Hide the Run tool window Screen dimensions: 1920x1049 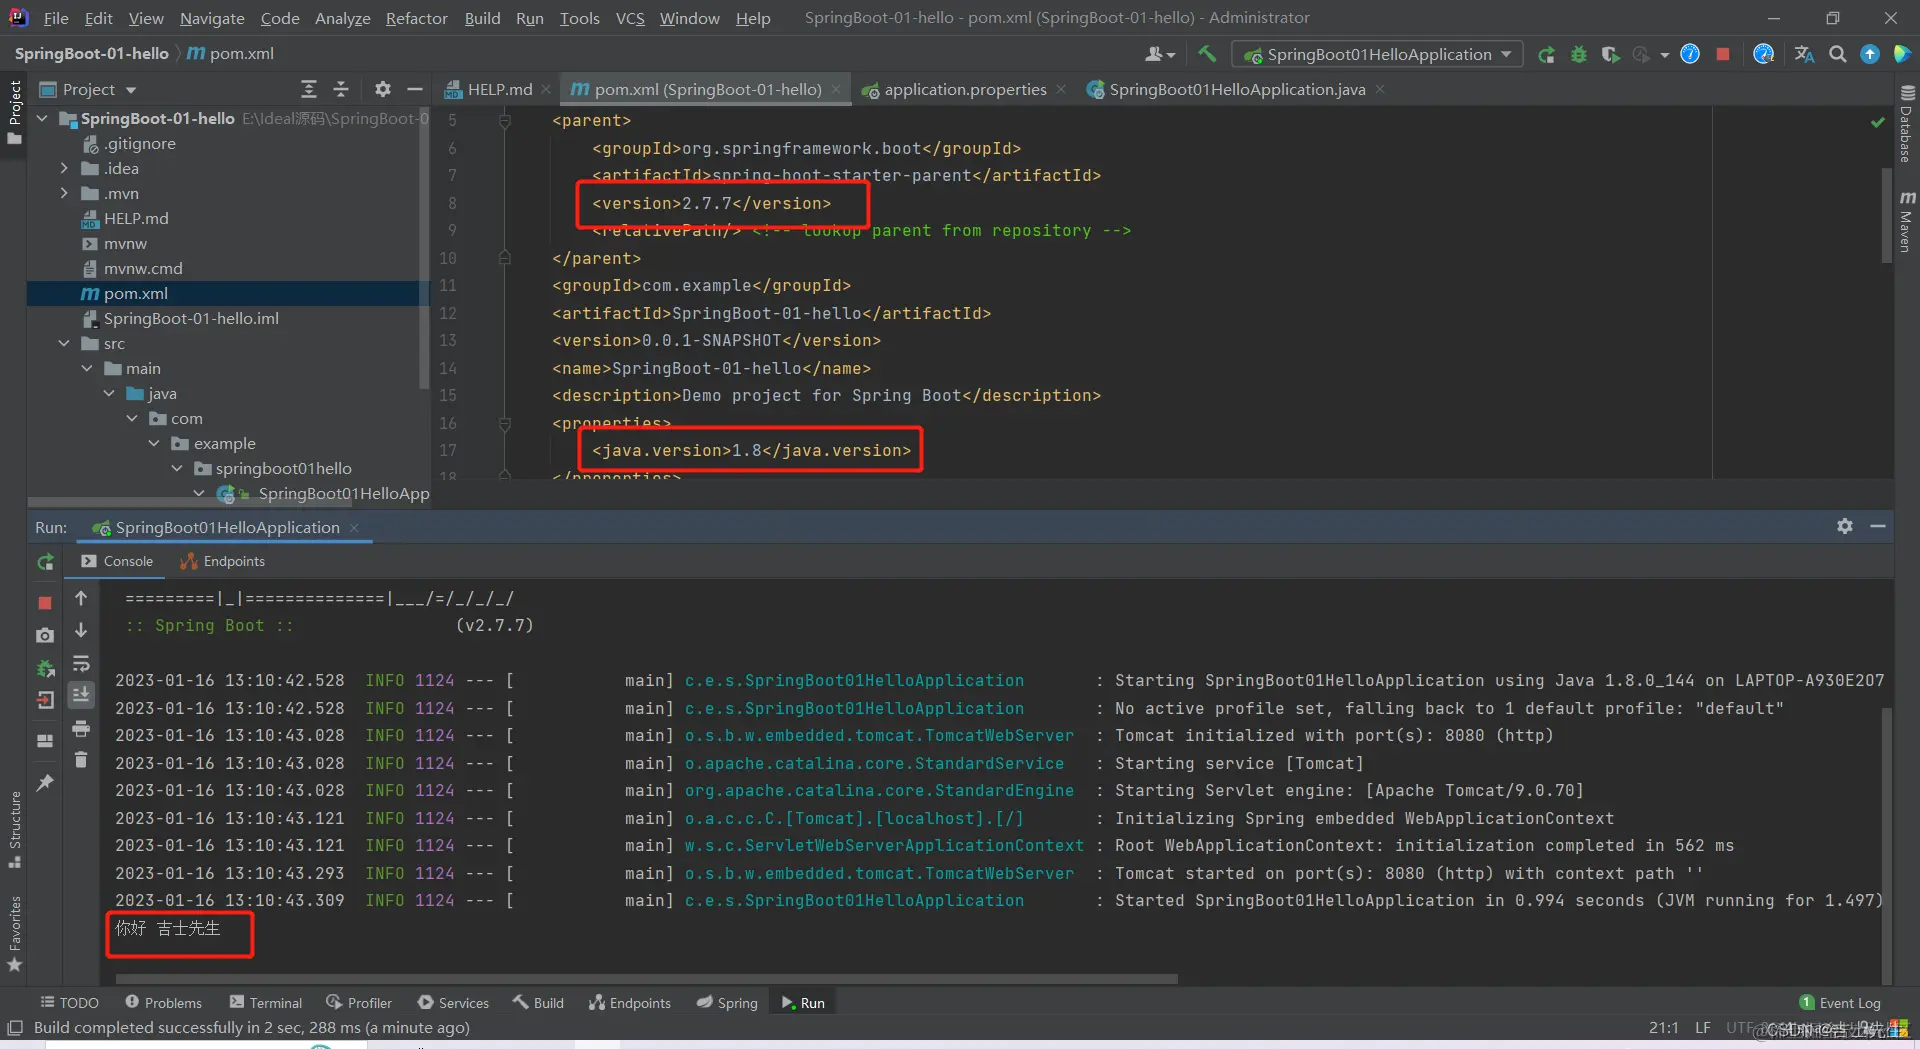point(1878,526)
